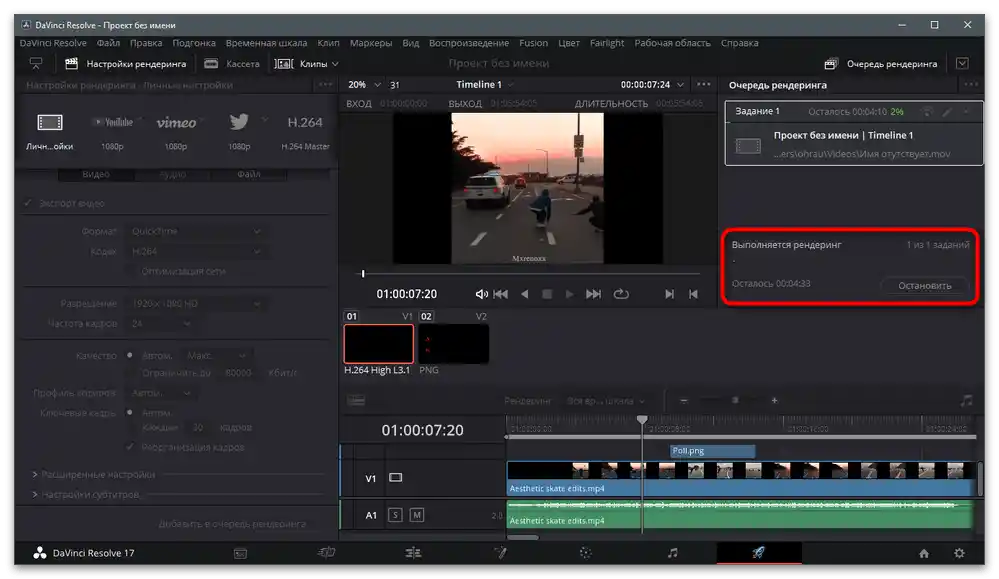Click Add to Render Queue button
This screenshot has height=579, width=999.
point(232,524)
